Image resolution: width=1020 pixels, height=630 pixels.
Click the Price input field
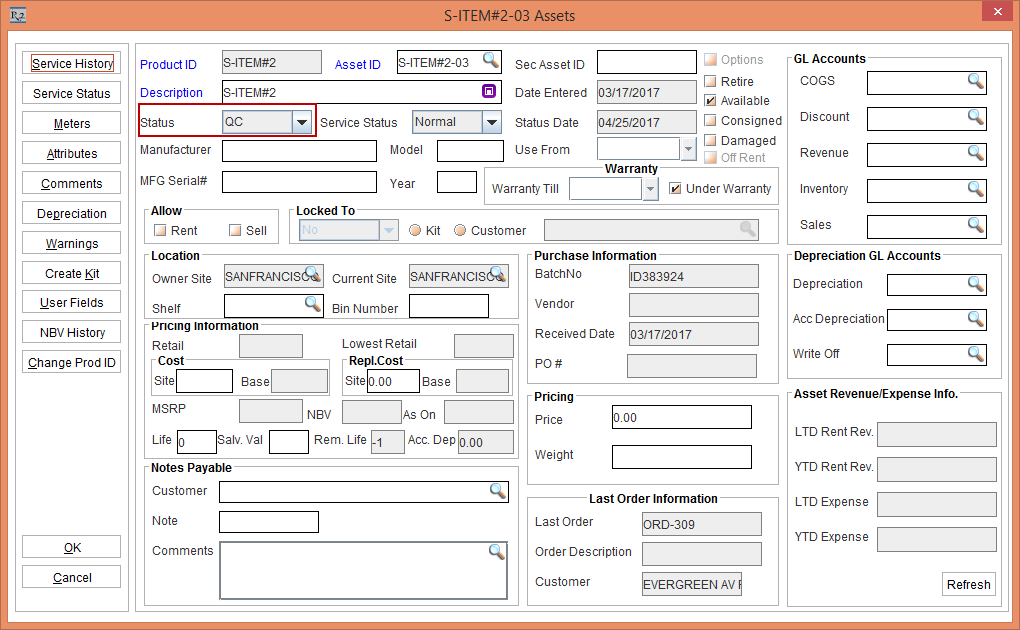click(x=681, y=417)
